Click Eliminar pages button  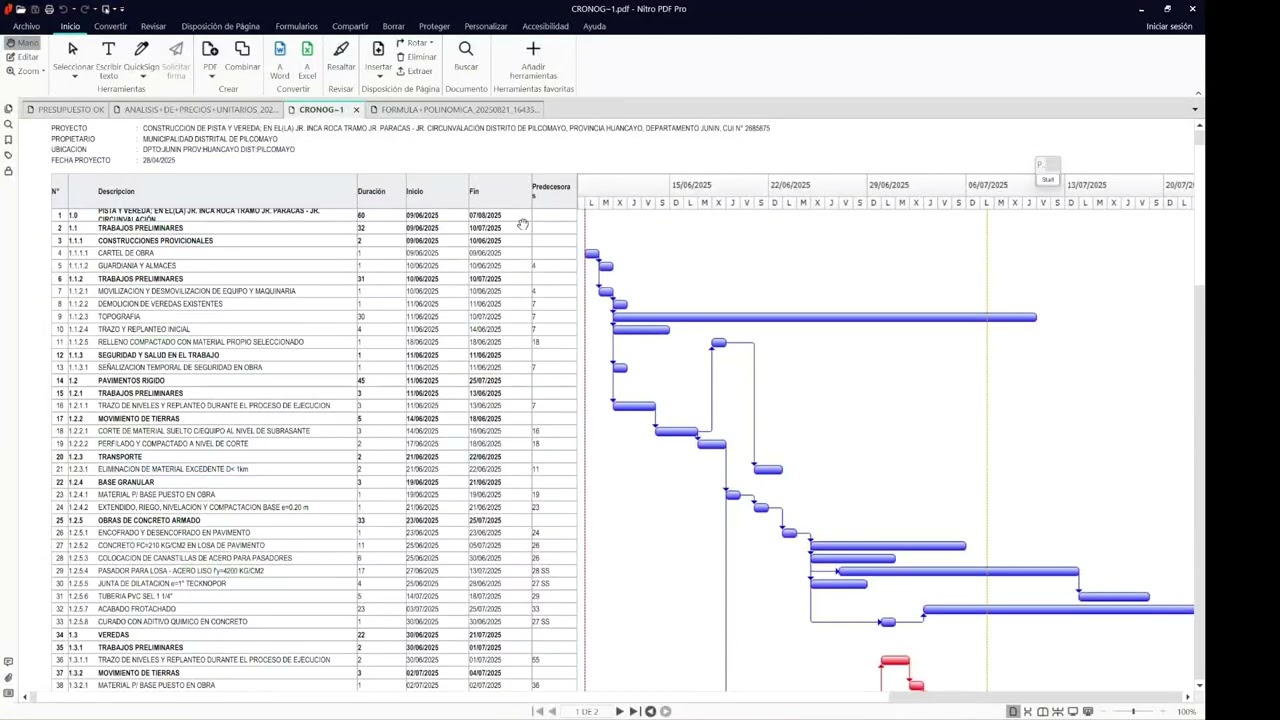tap(416, 57)
